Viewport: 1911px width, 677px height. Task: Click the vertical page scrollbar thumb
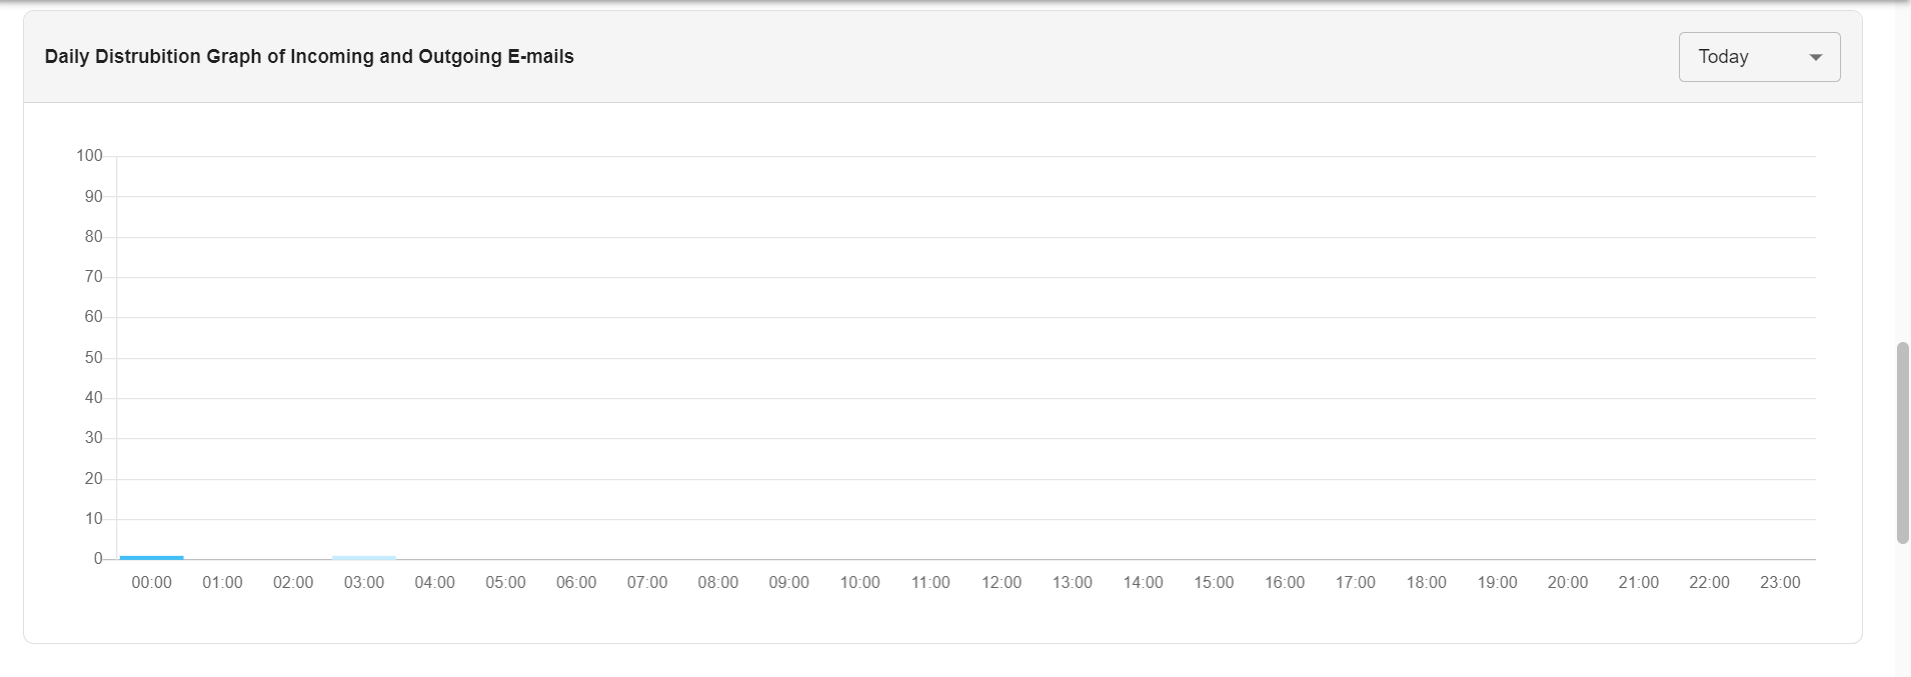1903,443
